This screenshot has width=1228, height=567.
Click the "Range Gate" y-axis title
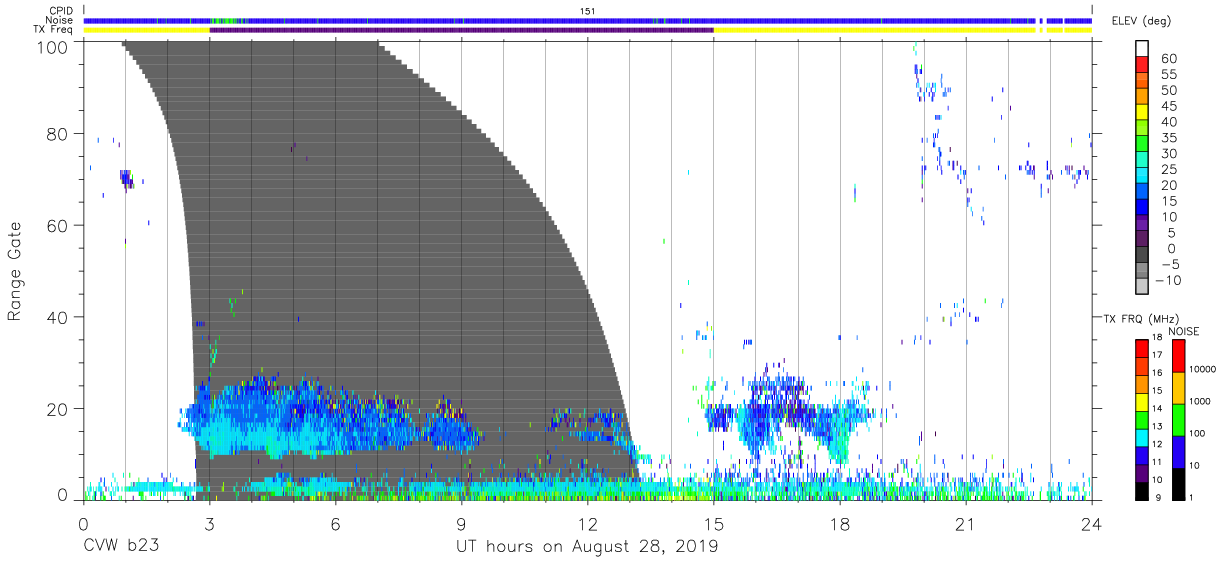[x=15, y=269]
